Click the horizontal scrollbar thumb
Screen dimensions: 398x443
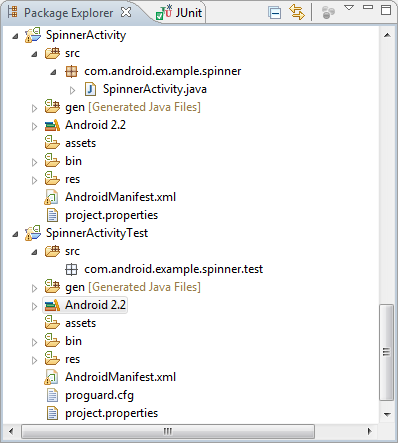point(168,432)
